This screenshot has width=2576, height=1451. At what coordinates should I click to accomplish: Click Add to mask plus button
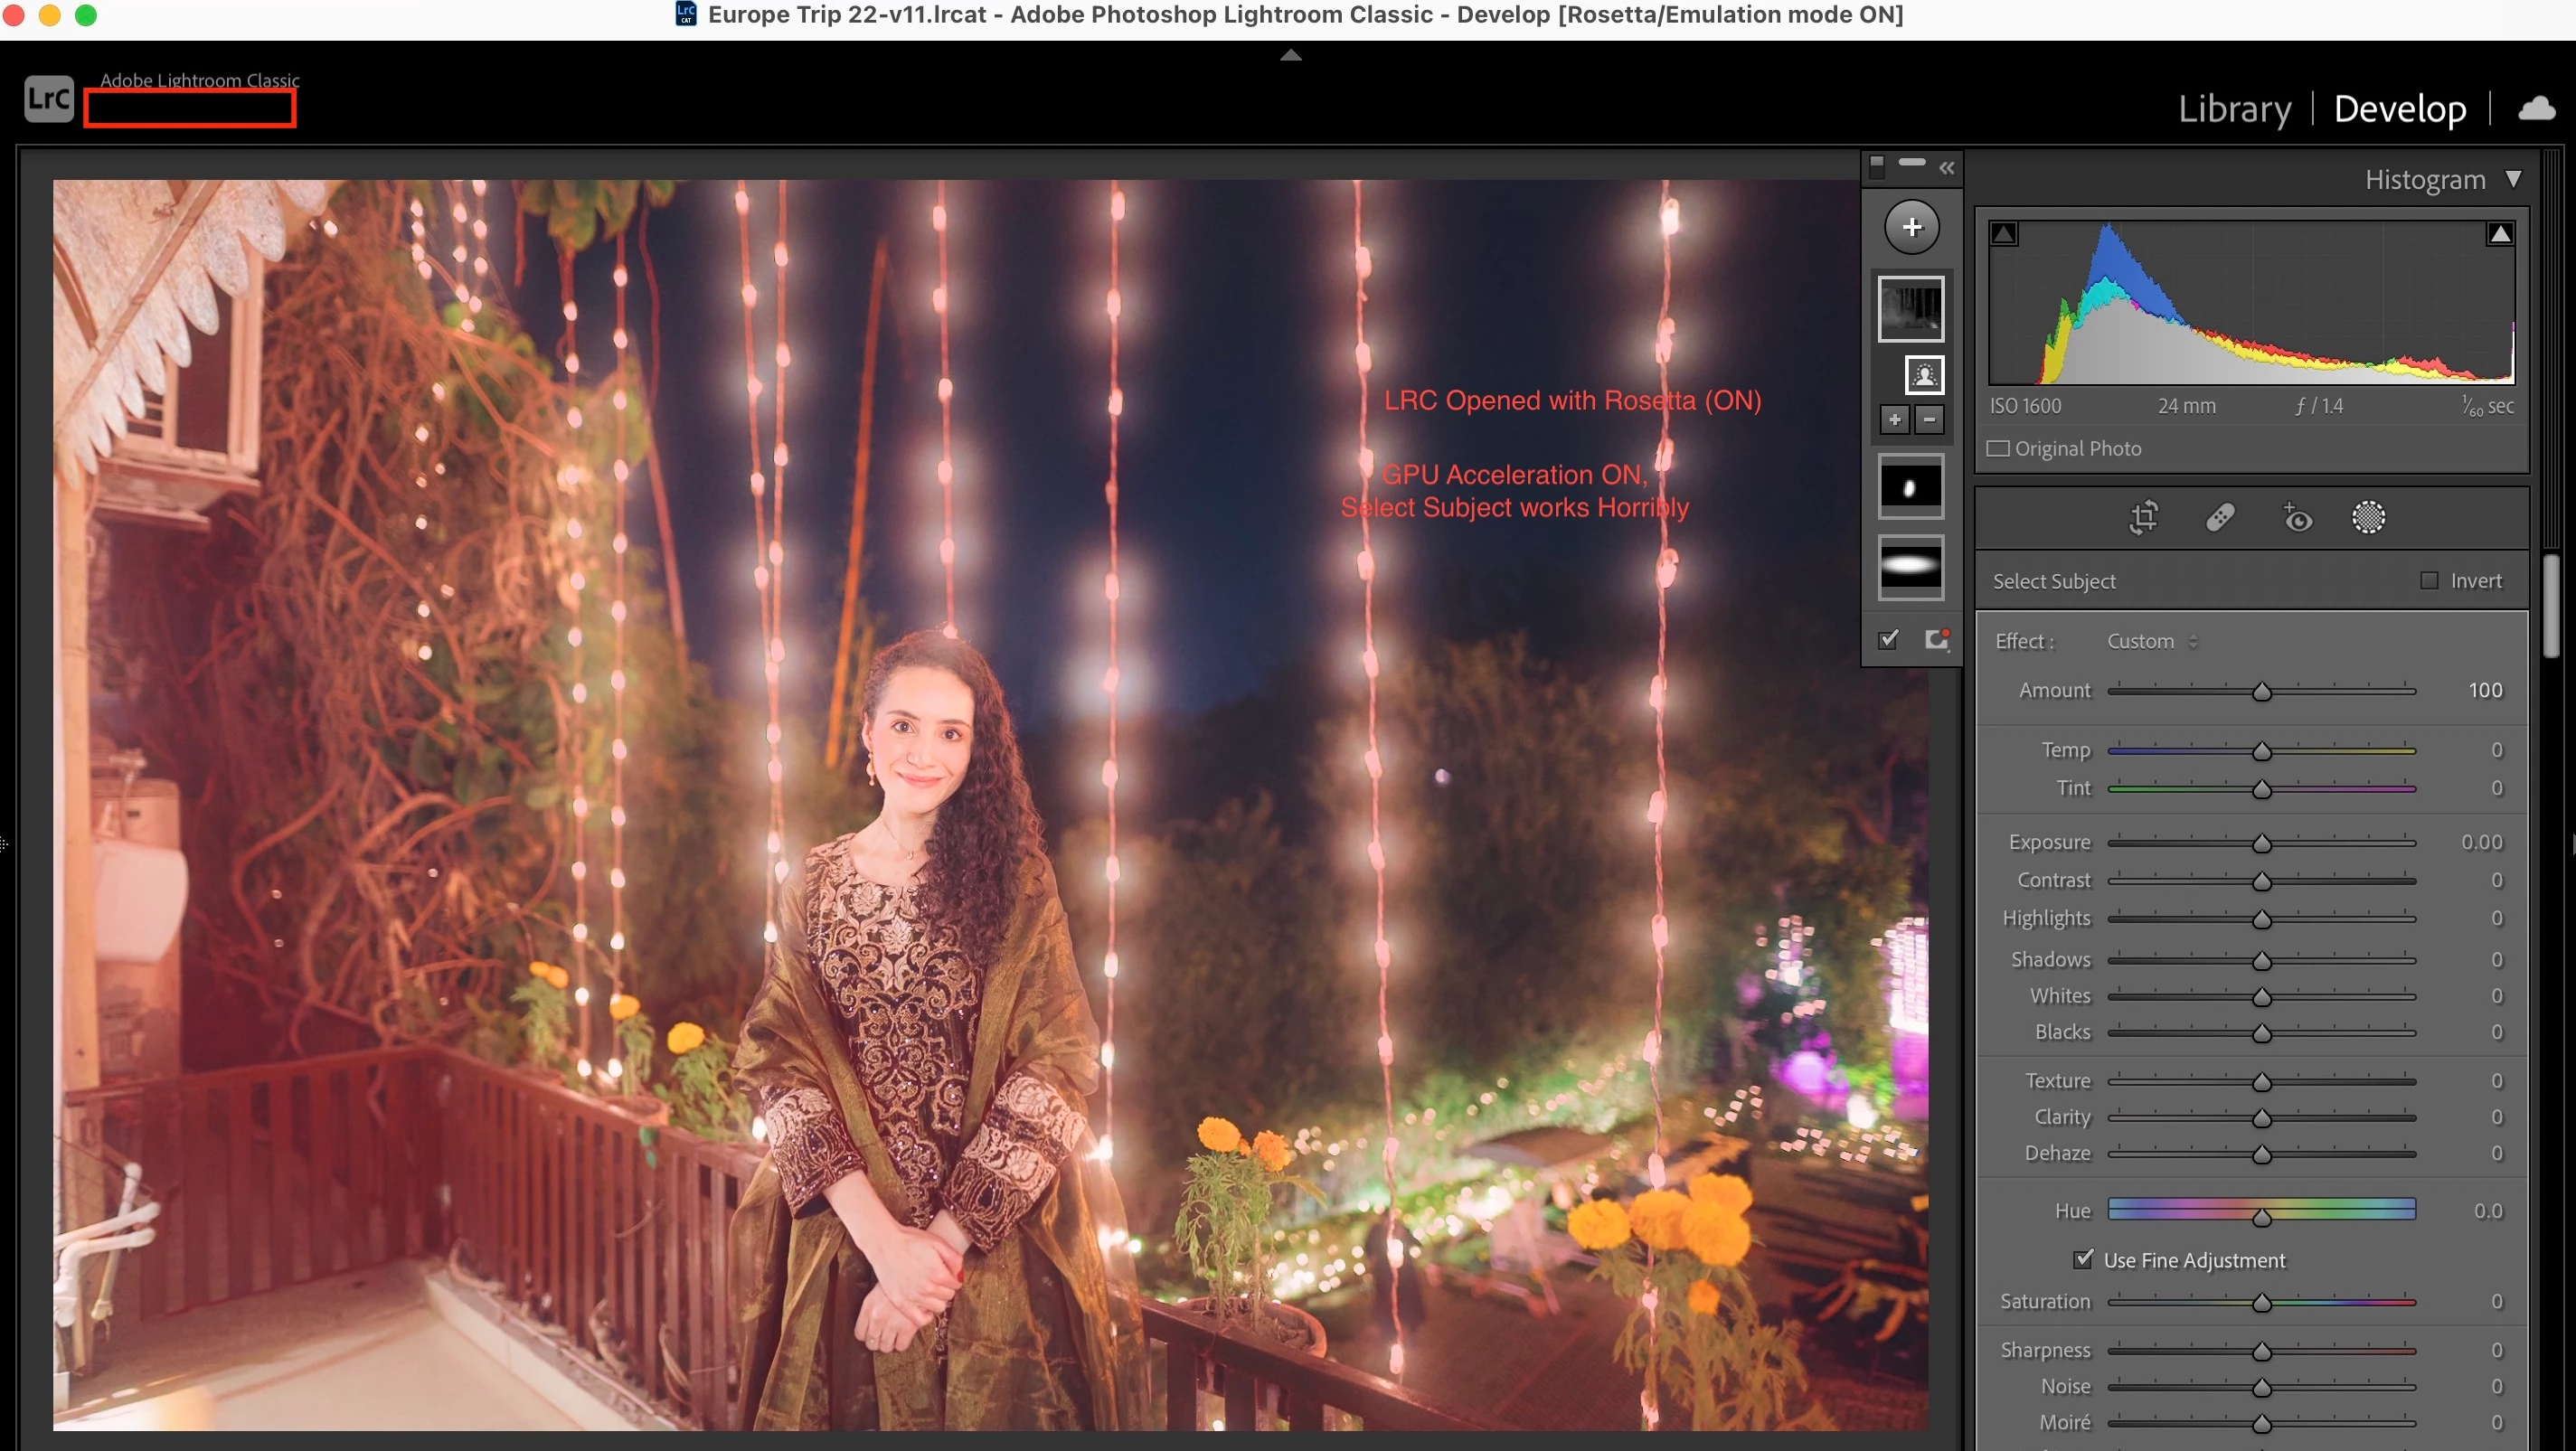[x=1894, y=420]
